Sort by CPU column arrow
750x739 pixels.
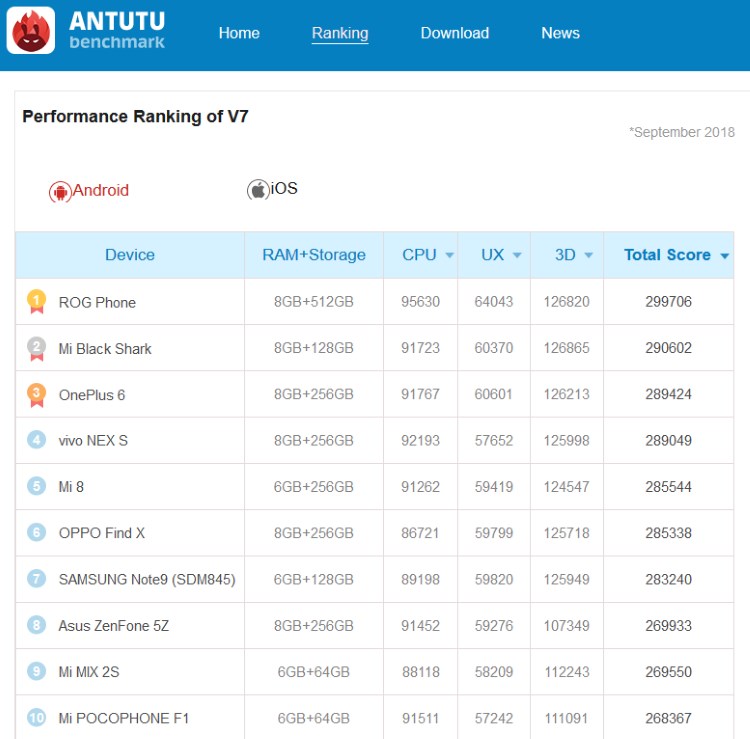coord(449,255)
